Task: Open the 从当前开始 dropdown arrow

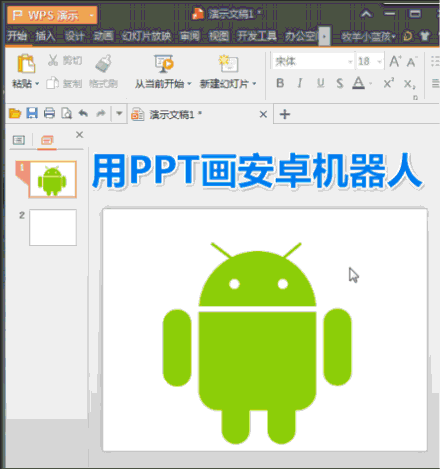Action: [189, 83]
